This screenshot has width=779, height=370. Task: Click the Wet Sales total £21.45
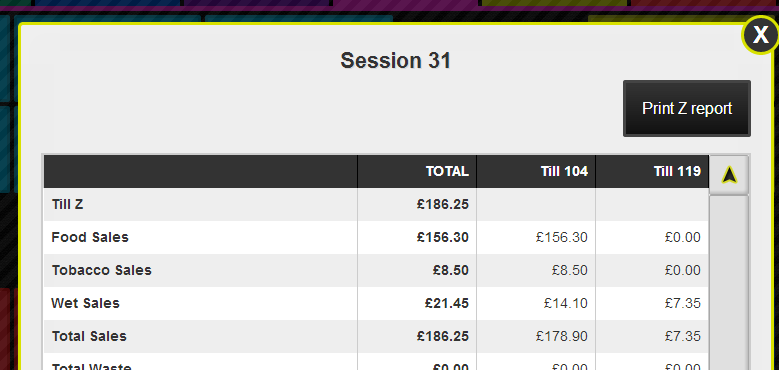[x=447, y=303]
